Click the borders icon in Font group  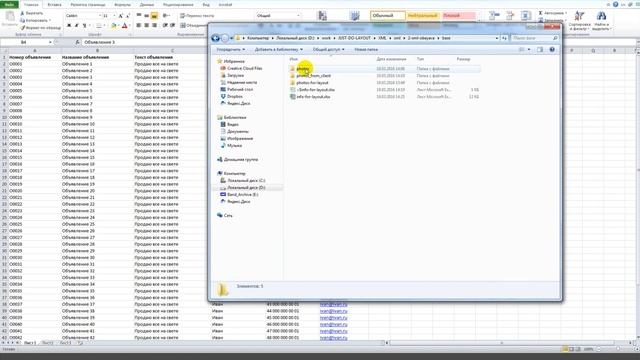(98, 25)
